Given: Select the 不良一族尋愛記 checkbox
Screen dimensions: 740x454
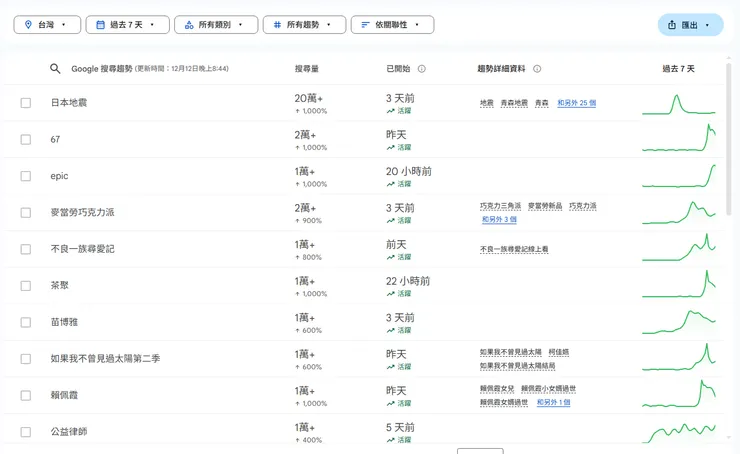Looking at the screenshot, I should (x=26, y=249).
